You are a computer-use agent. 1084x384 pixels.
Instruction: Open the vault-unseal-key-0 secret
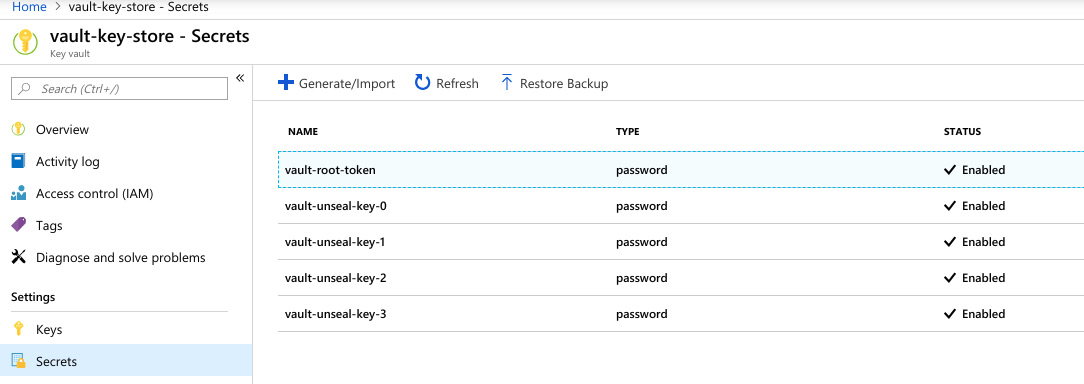(x=681, y=205)
